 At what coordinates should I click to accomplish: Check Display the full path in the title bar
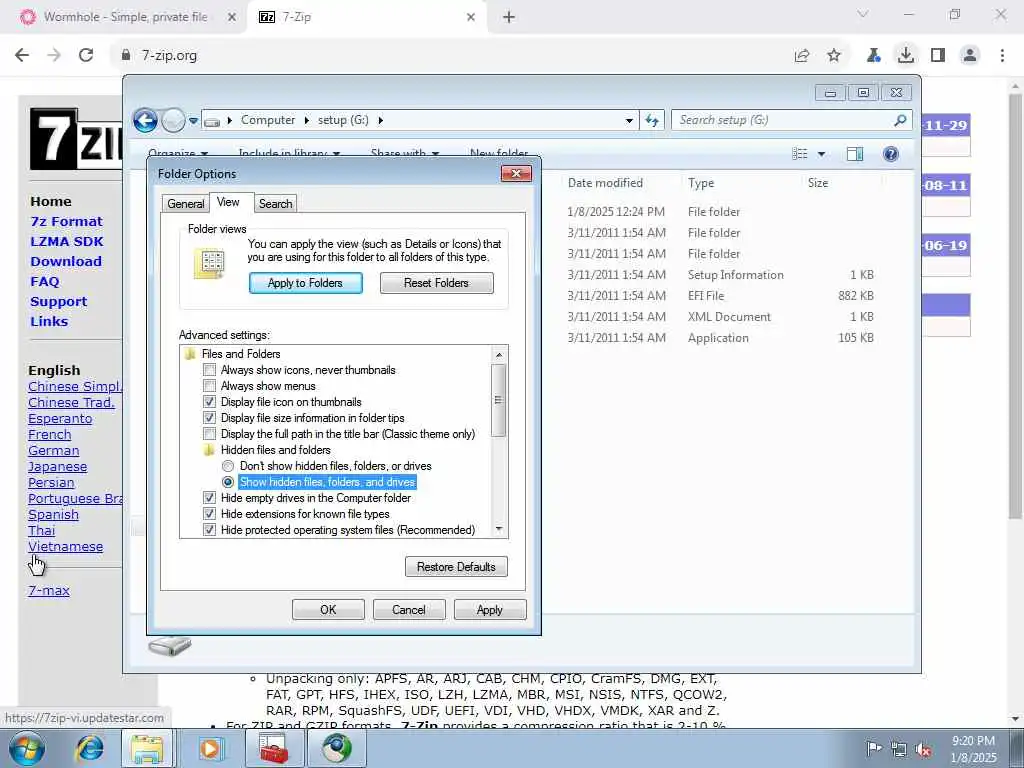(x=210, y=434)
